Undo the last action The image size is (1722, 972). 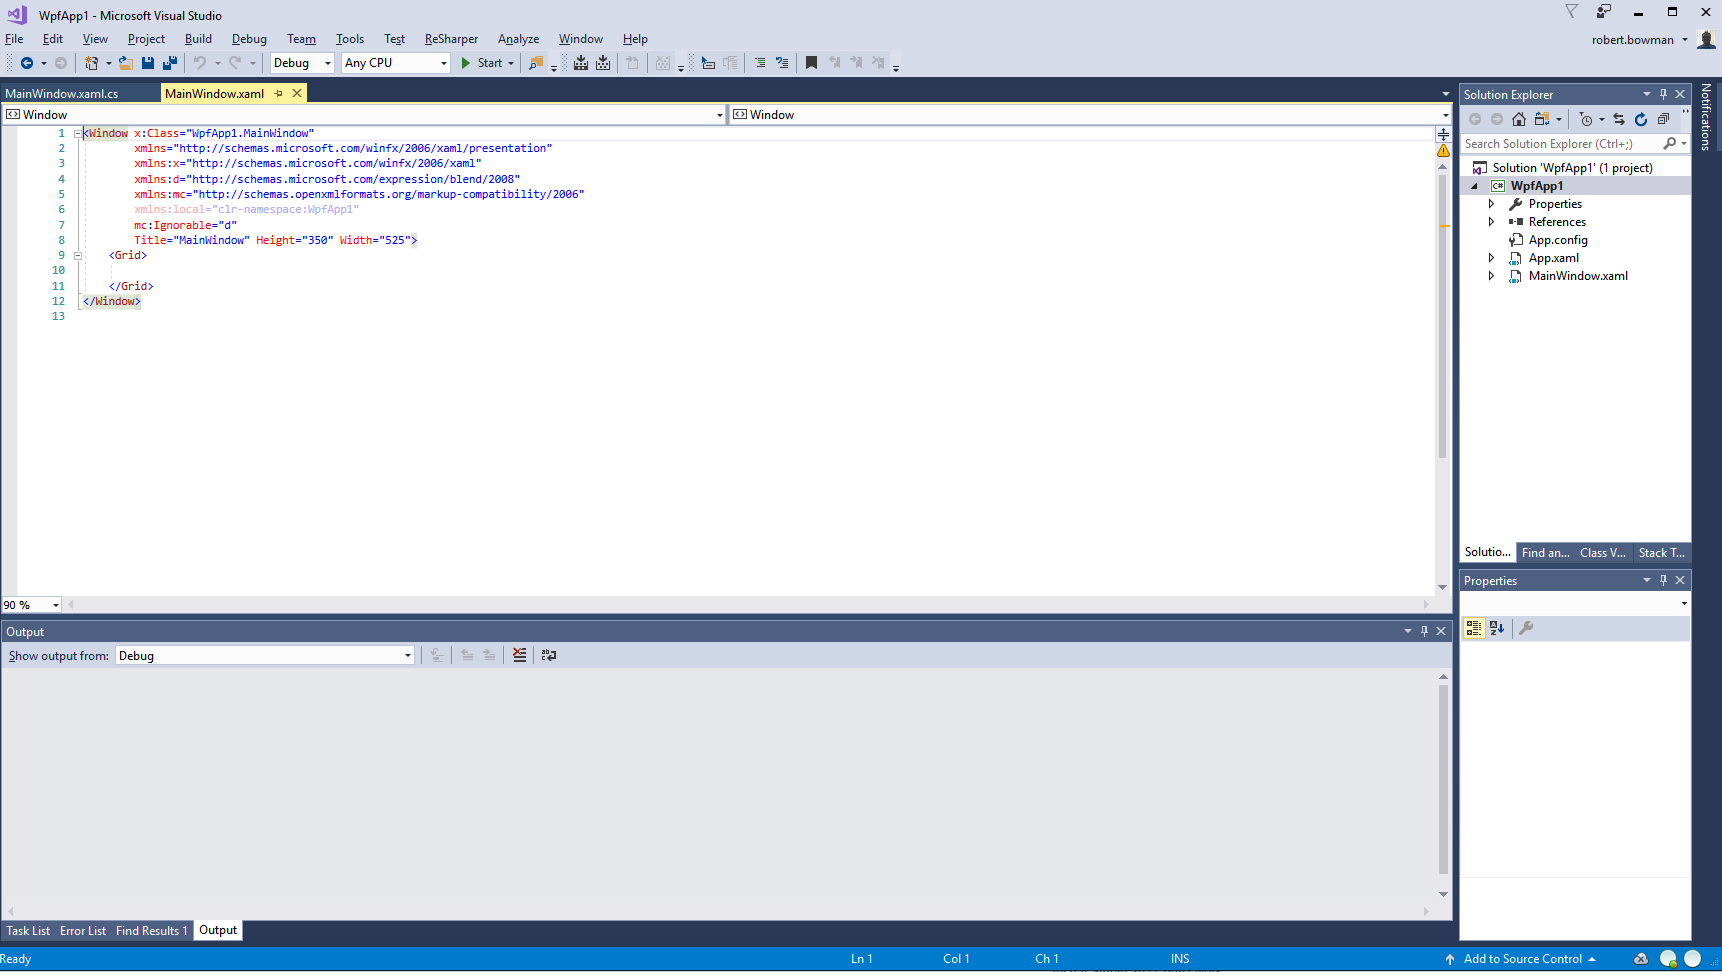point(200,63)
